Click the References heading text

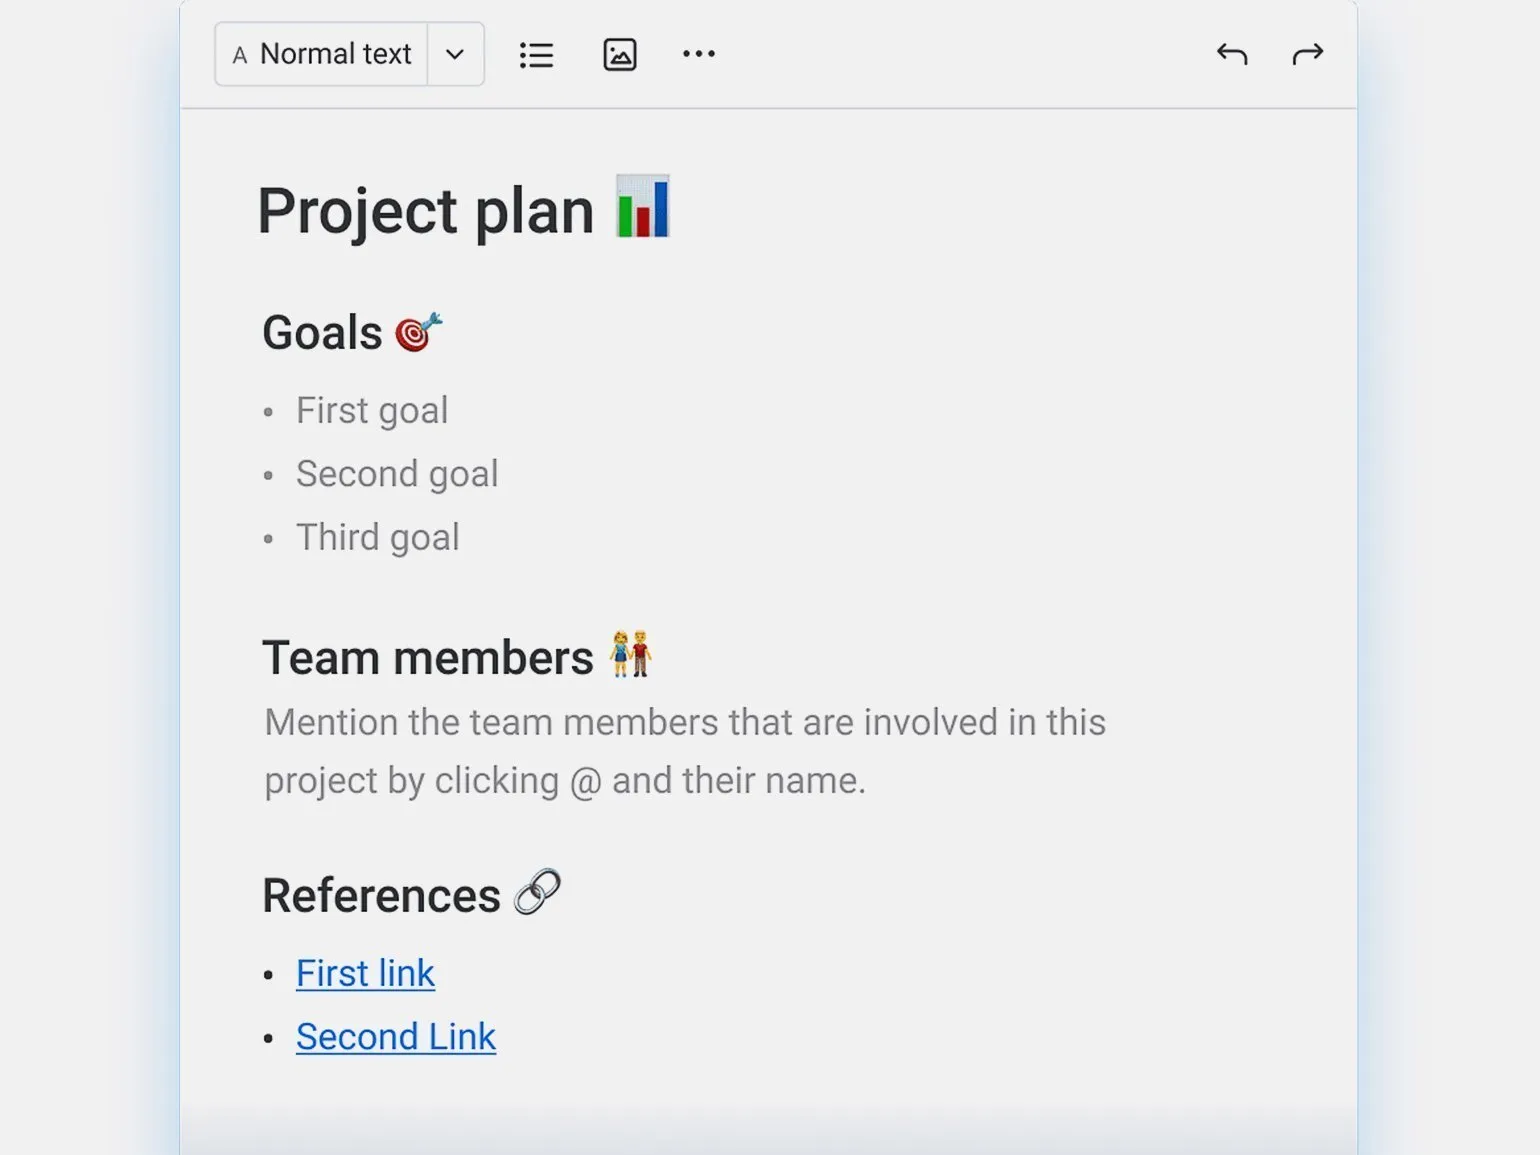point(381,895)
